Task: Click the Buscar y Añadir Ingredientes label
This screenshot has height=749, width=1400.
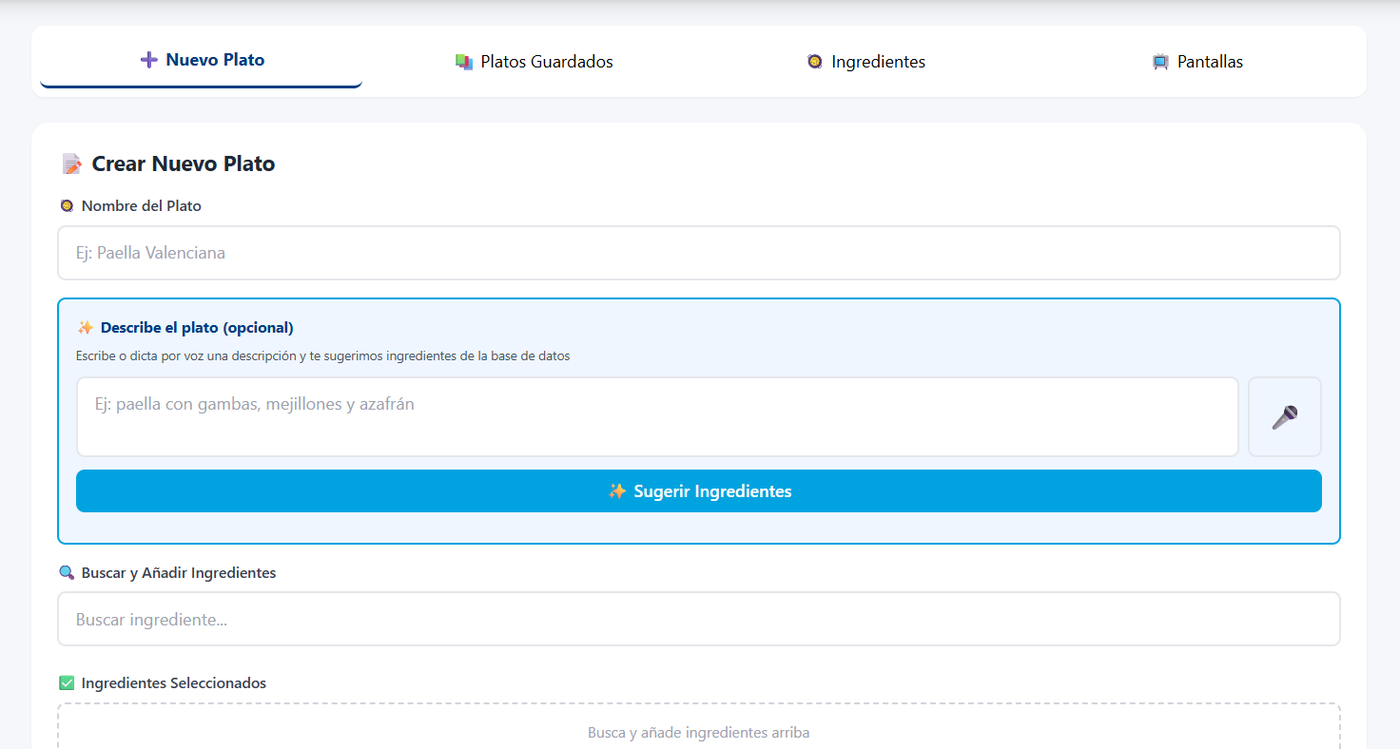Action: (x=179, y=573)
